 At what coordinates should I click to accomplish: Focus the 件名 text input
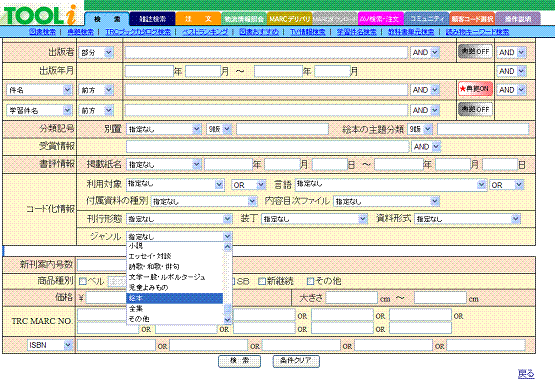[266, 90]
